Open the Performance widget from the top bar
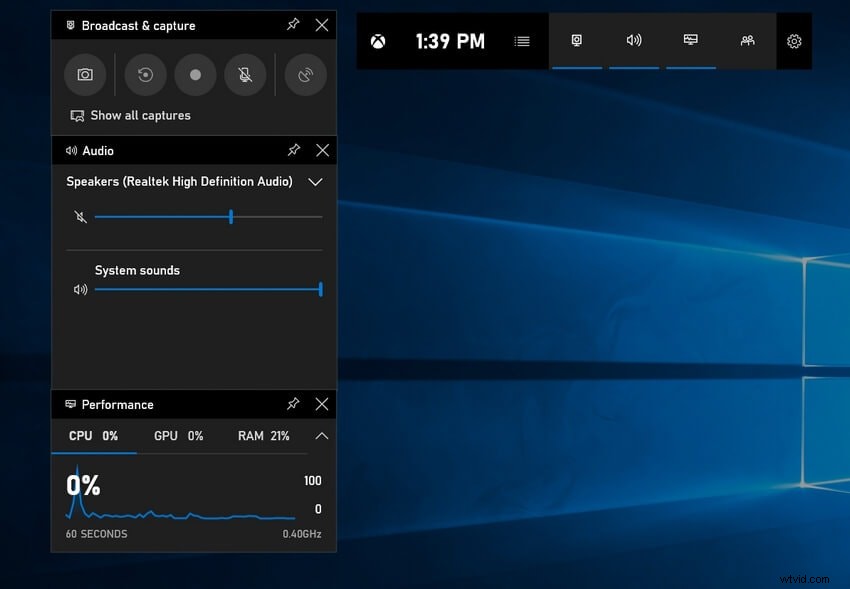This screenshot has height=589, width=850. [690, 41]
